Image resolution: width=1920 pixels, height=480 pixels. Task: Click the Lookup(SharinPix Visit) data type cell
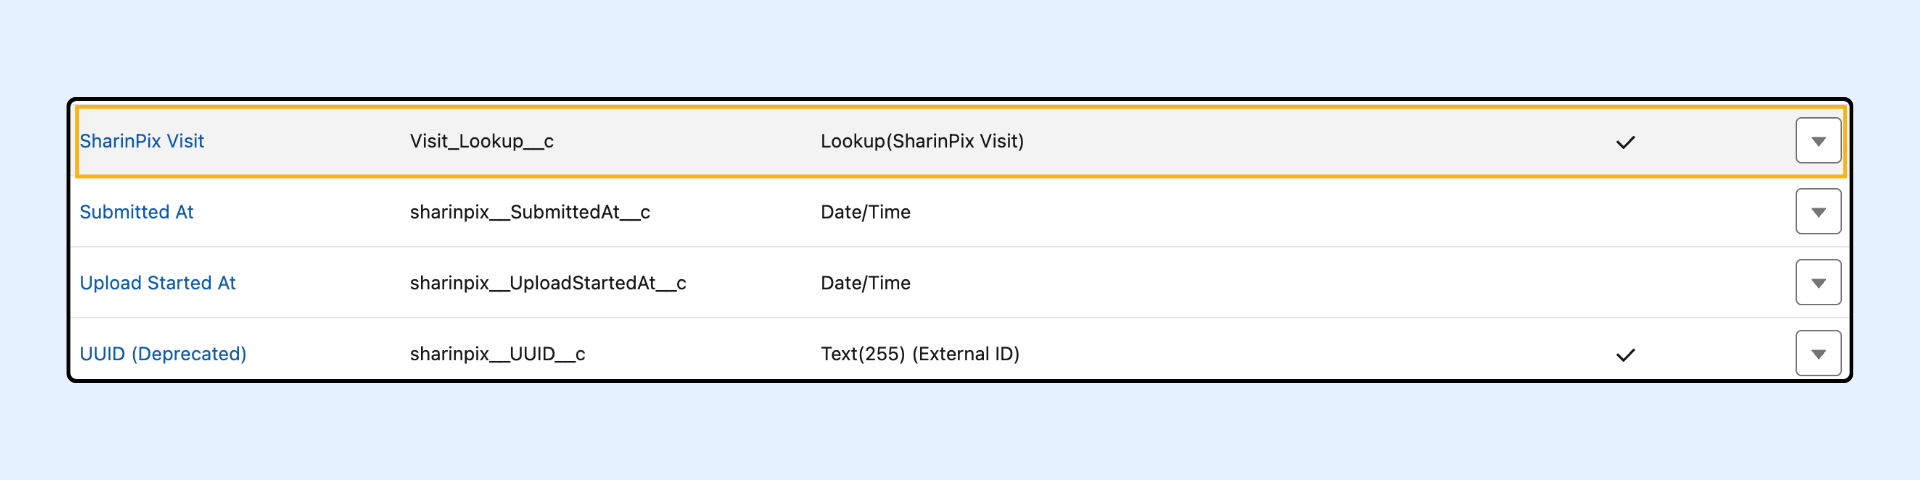(922, 141)
